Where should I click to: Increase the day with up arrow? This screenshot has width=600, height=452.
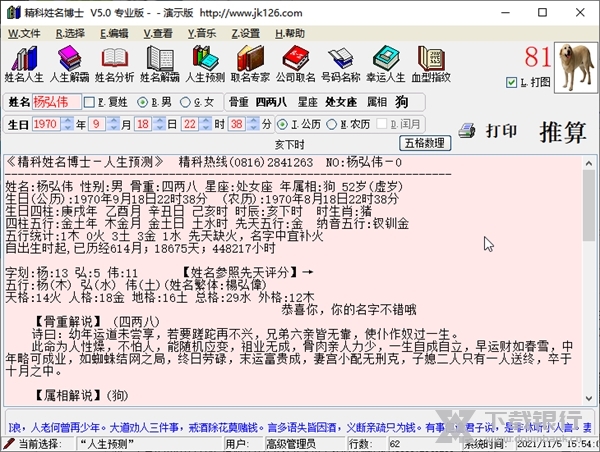click(x=160, y=121)
